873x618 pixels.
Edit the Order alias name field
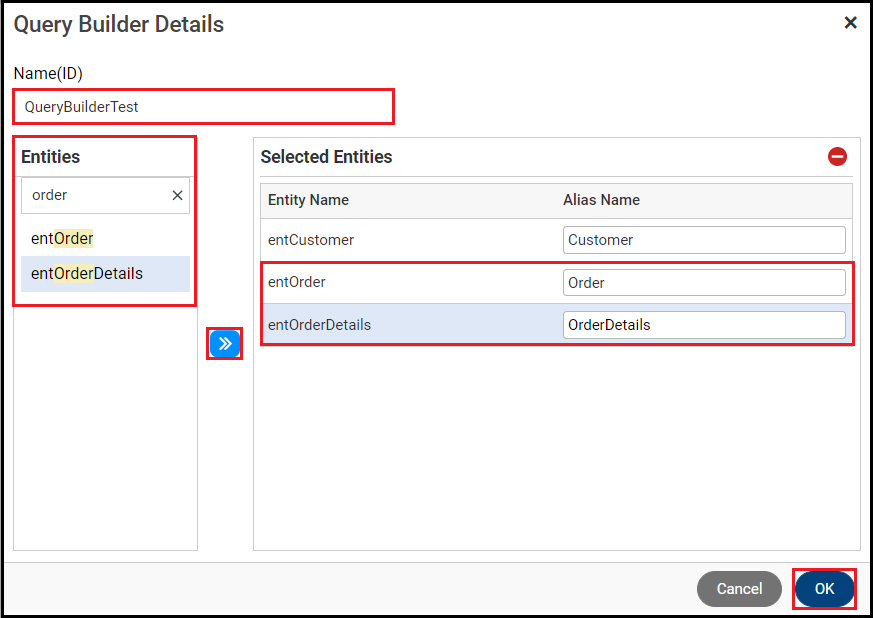click(703, 283)
